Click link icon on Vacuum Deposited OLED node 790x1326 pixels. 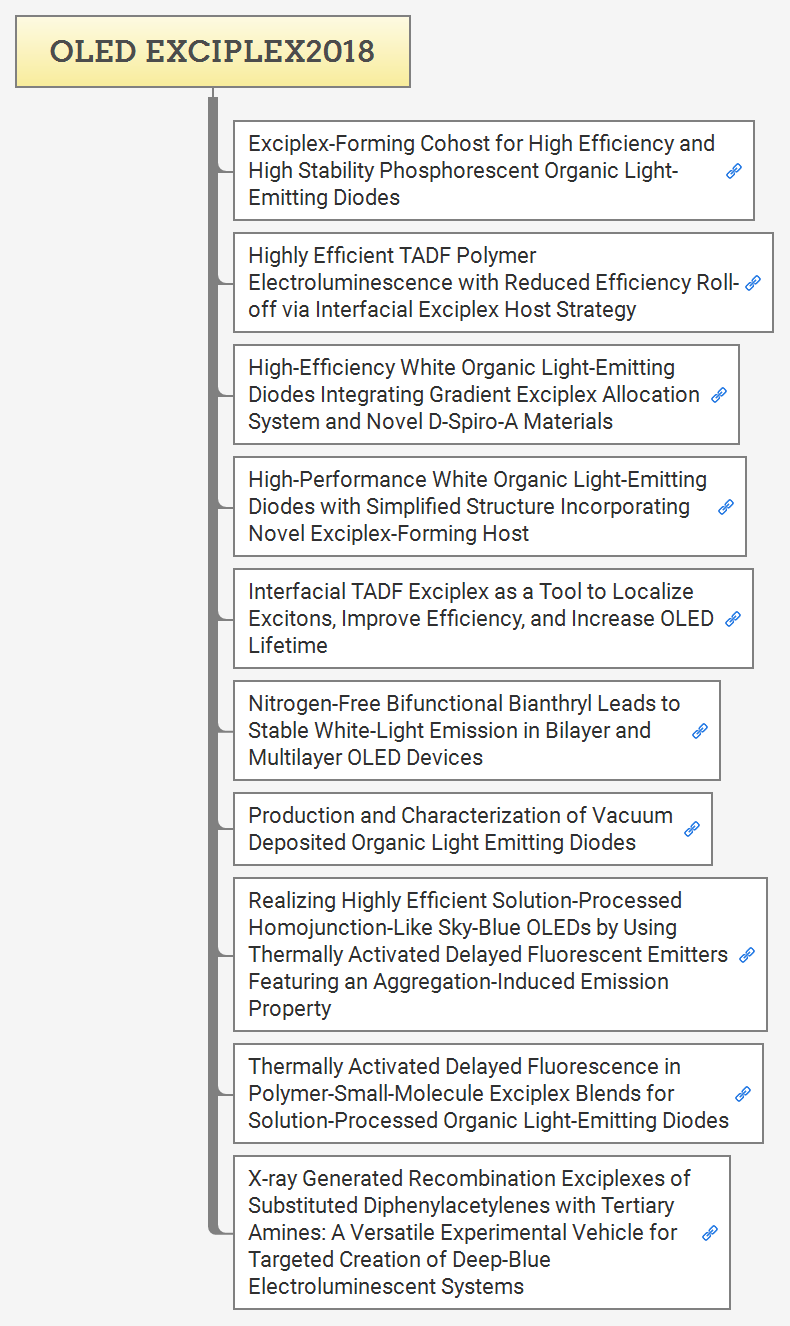692,829
